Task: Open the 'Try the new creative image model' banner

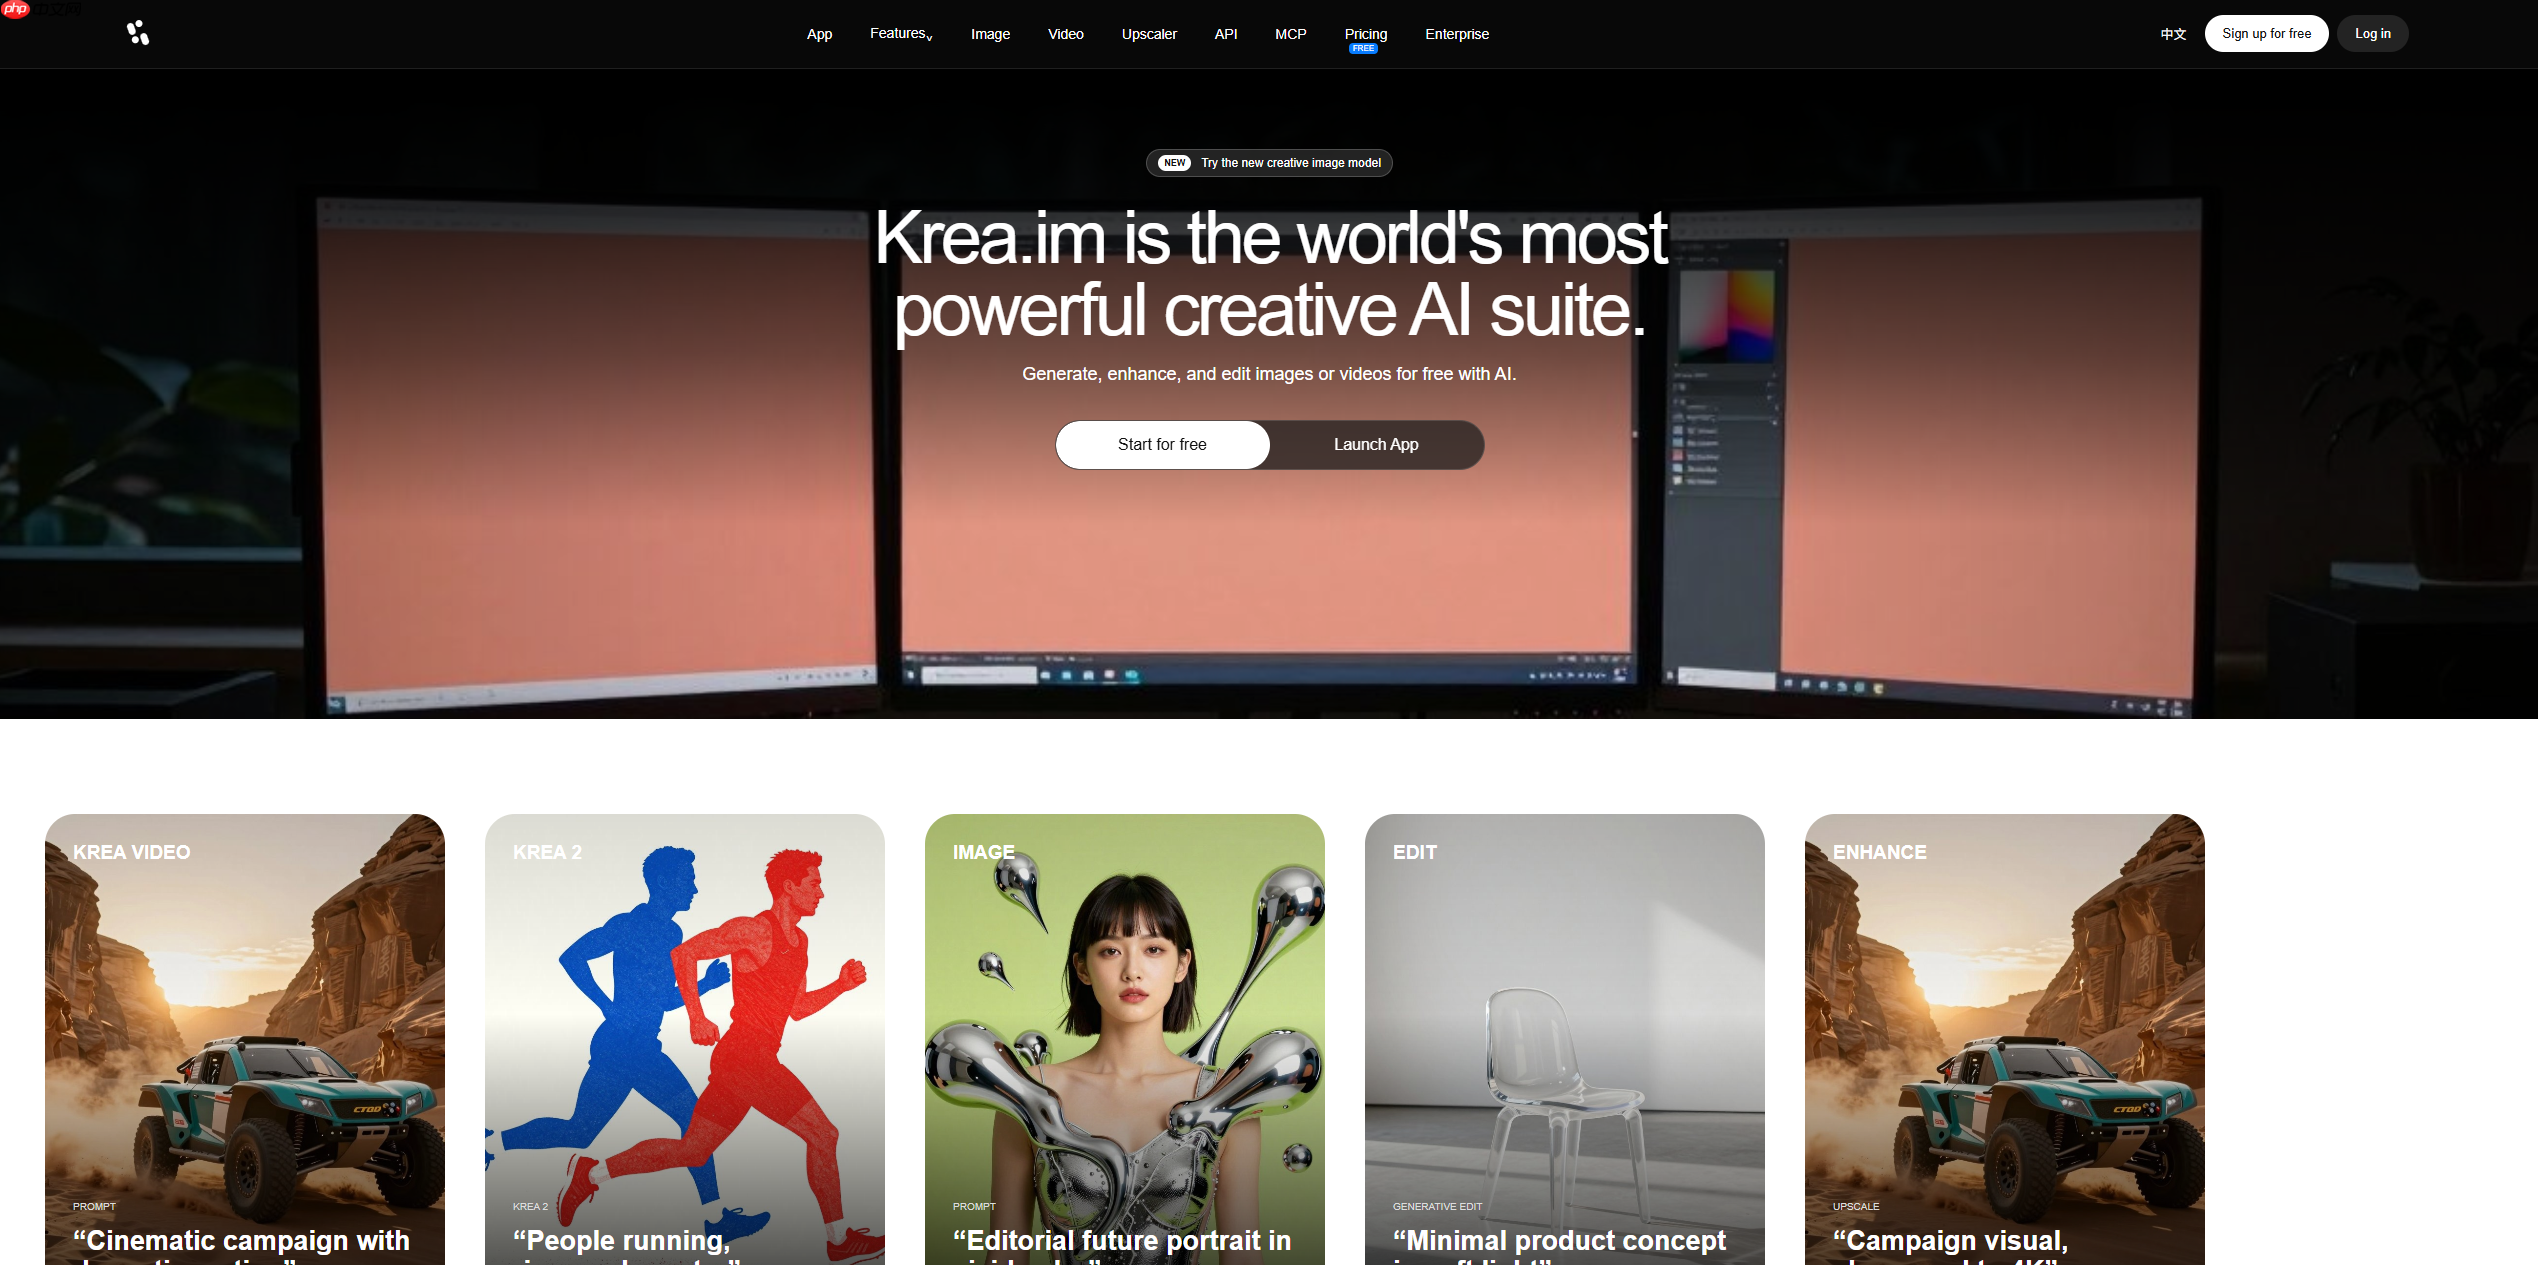Action: coord(1269,163)
